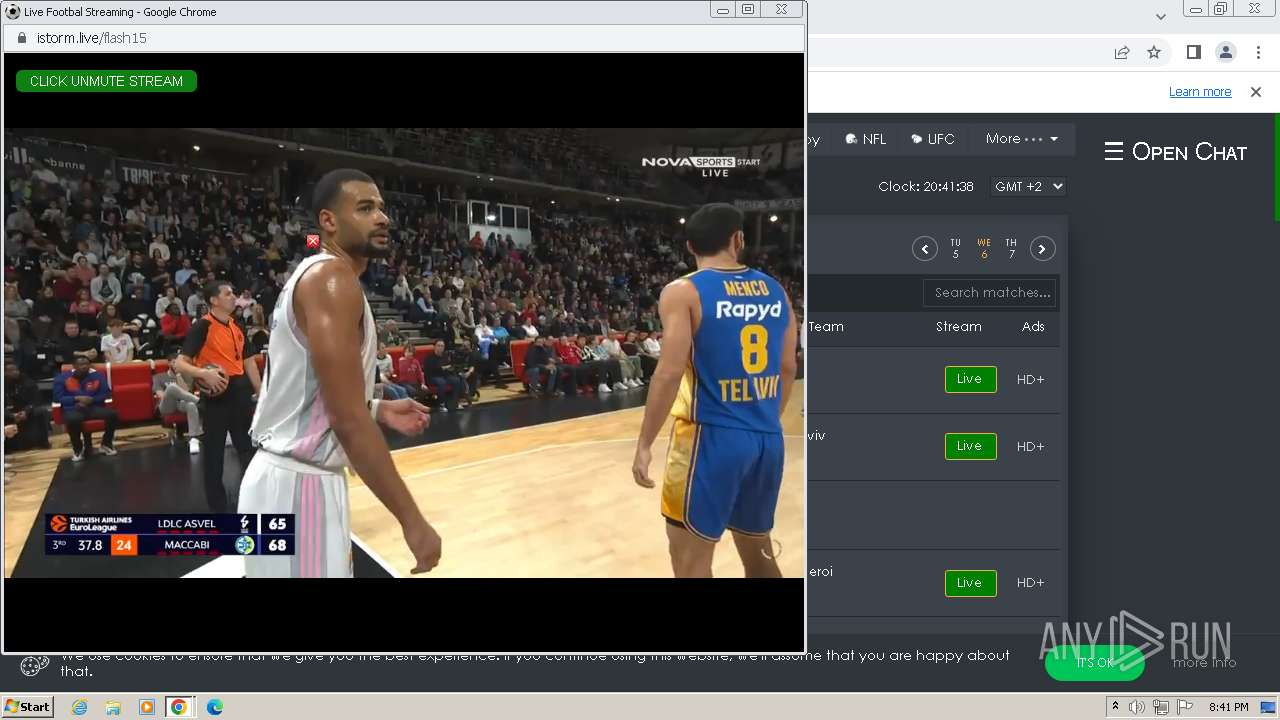Open the Learn more link
The width and height of the screenshot is (1280, 720).
[x=1200, y=91]
